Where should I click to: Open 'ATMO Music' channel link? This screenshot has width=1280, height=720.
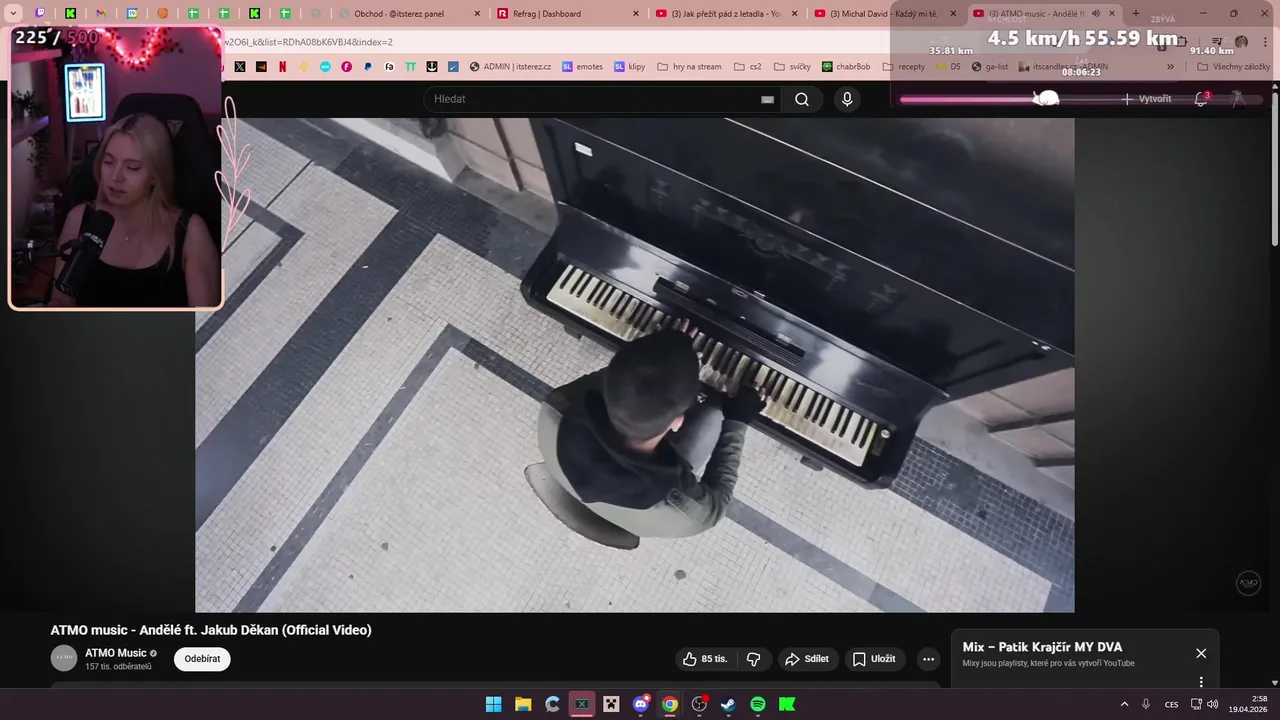[x=115, y=653]
